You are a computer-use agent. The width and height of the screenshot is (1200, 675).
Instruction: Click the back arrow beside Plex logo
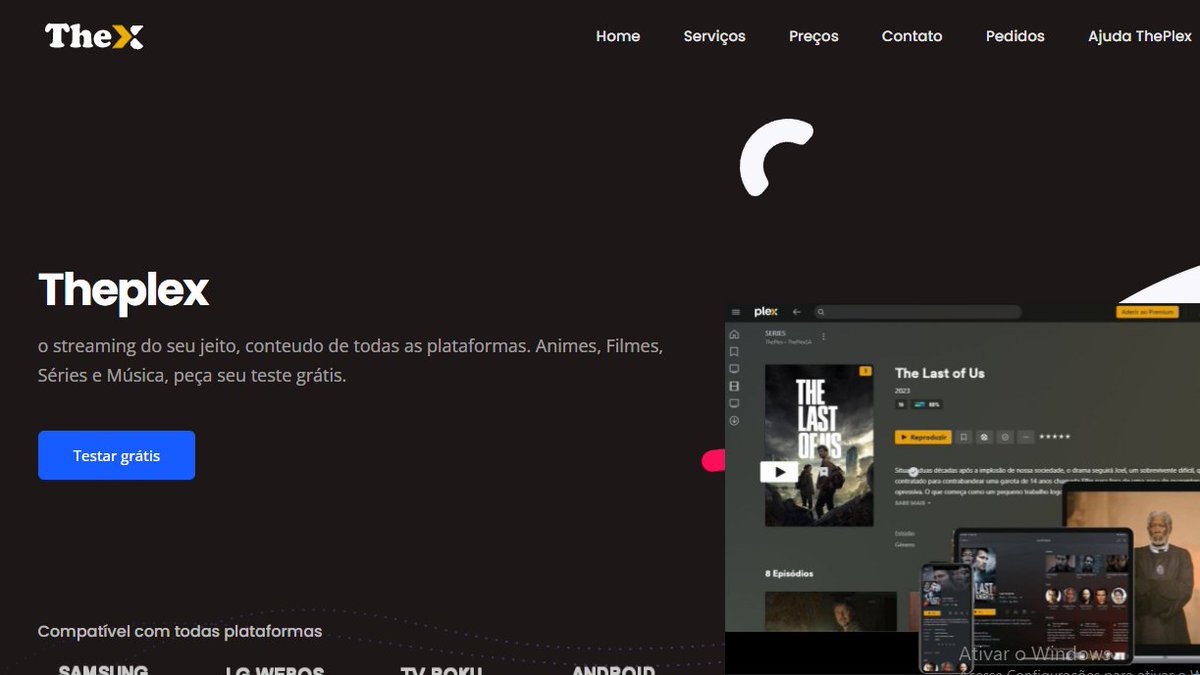point(797,312)
